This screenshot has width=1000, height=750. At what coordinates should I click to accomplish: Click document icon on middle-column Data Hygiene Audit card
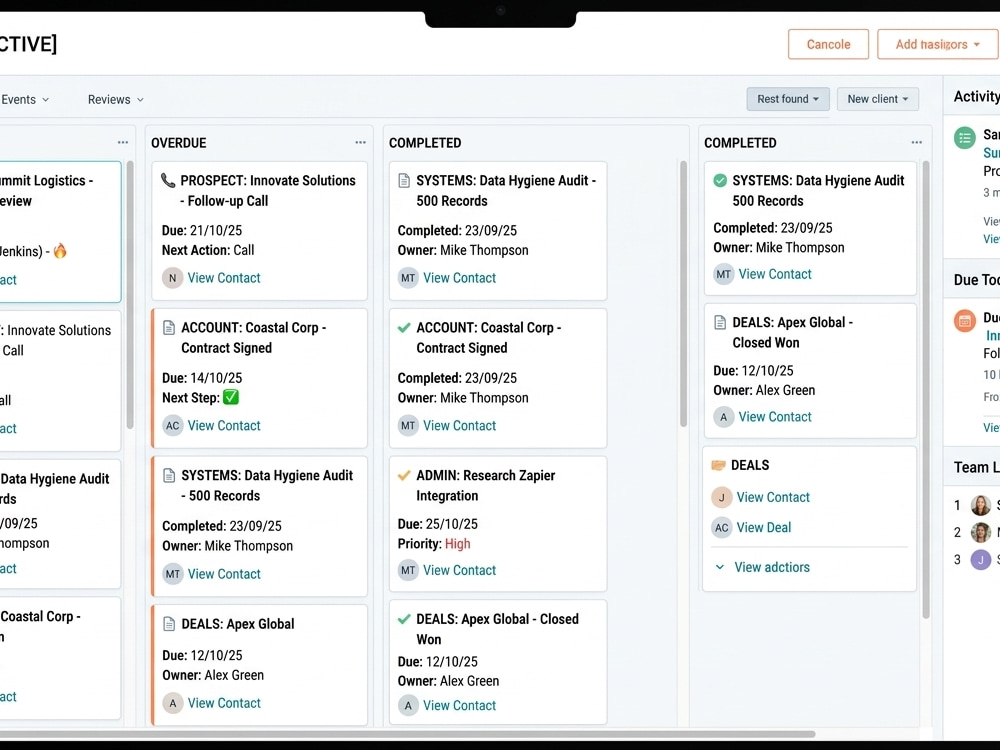click(404, 180)
